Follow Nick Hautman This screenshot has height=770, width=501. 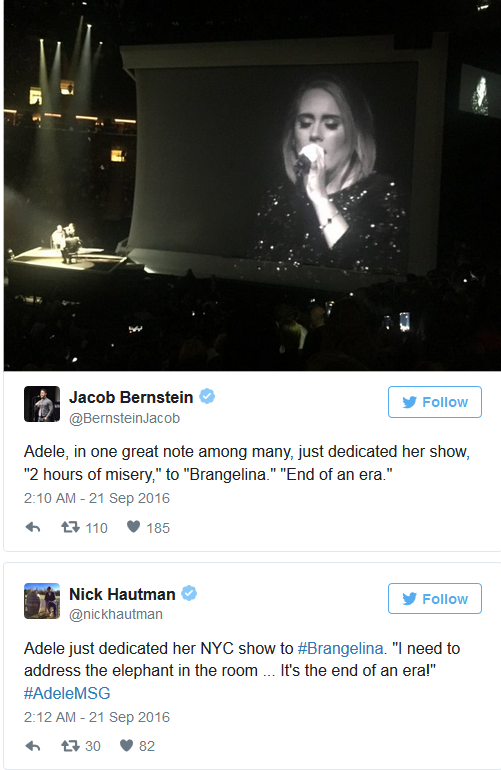(435, 599)
